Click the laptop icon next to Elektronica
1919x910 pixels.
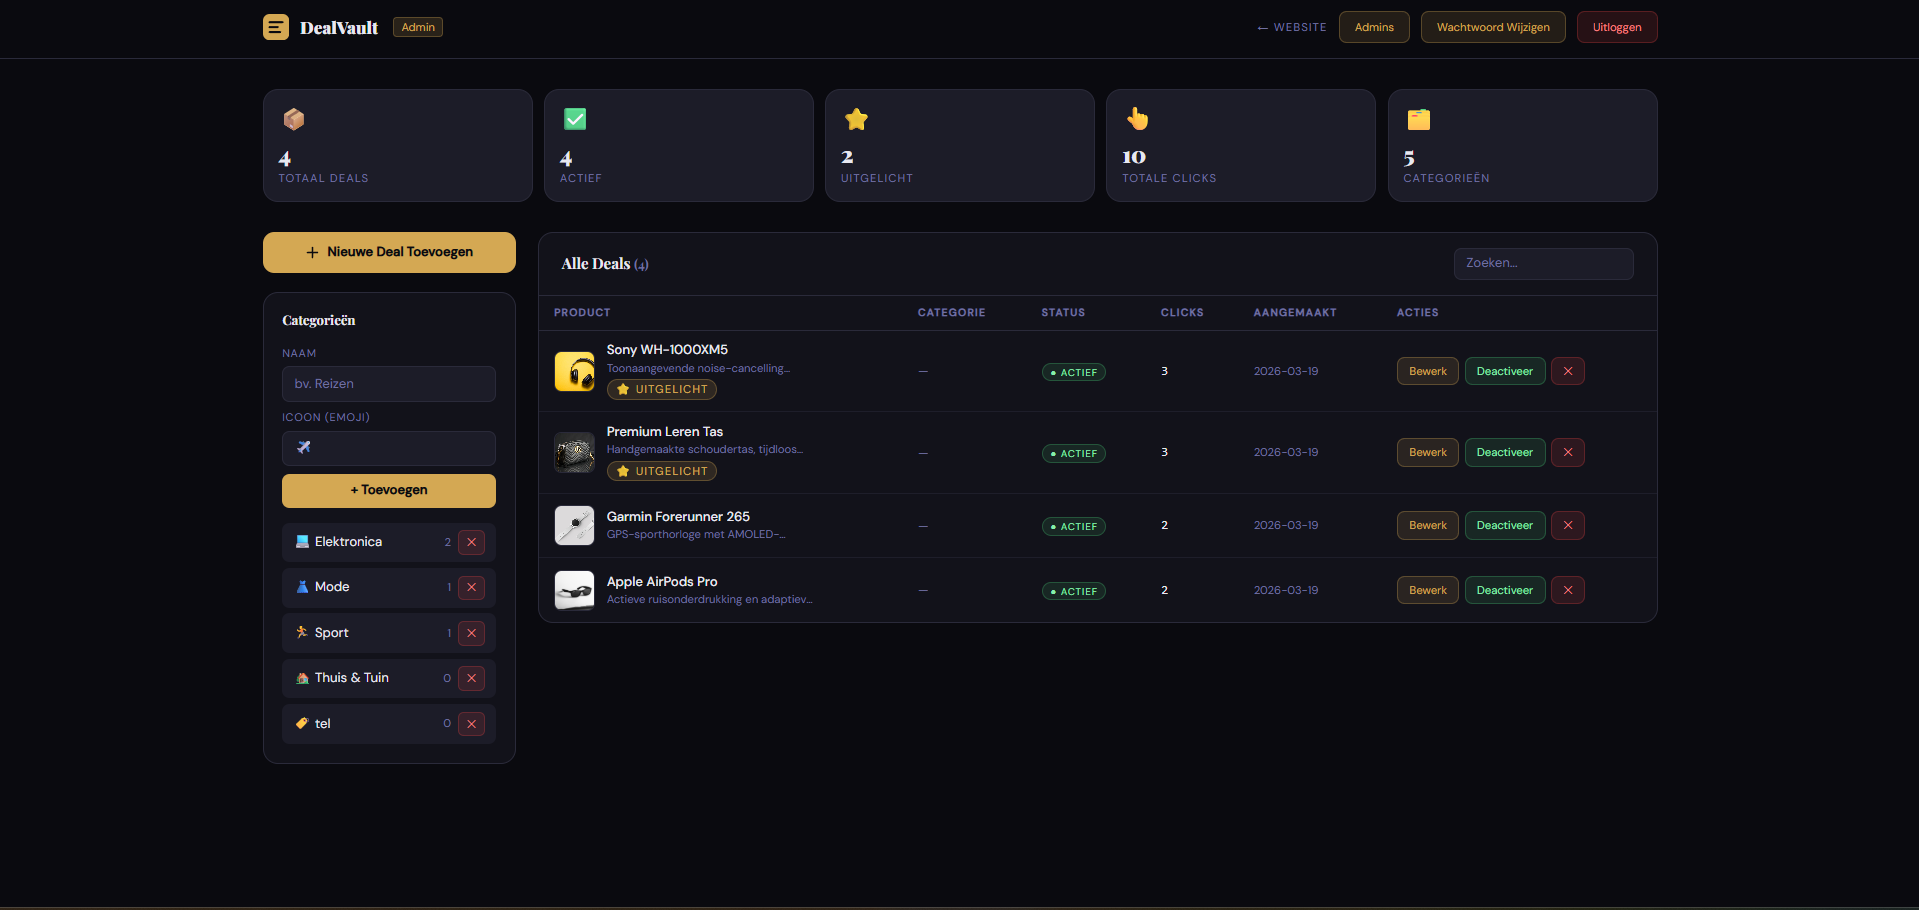302,541
